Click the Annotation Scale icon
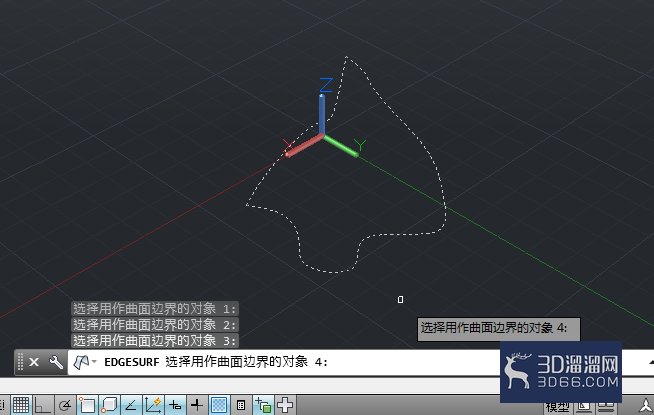The height and width of the screenshot is (415, 654). coord(646,406)
